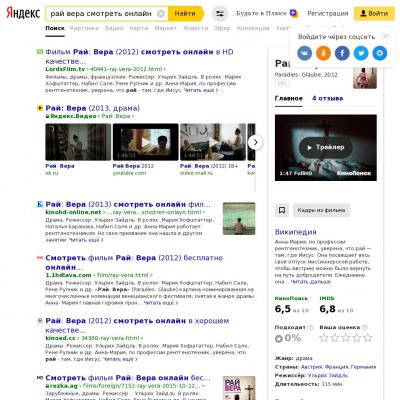Open the Поиск search tab
The image size is (400, 400).
55,28
